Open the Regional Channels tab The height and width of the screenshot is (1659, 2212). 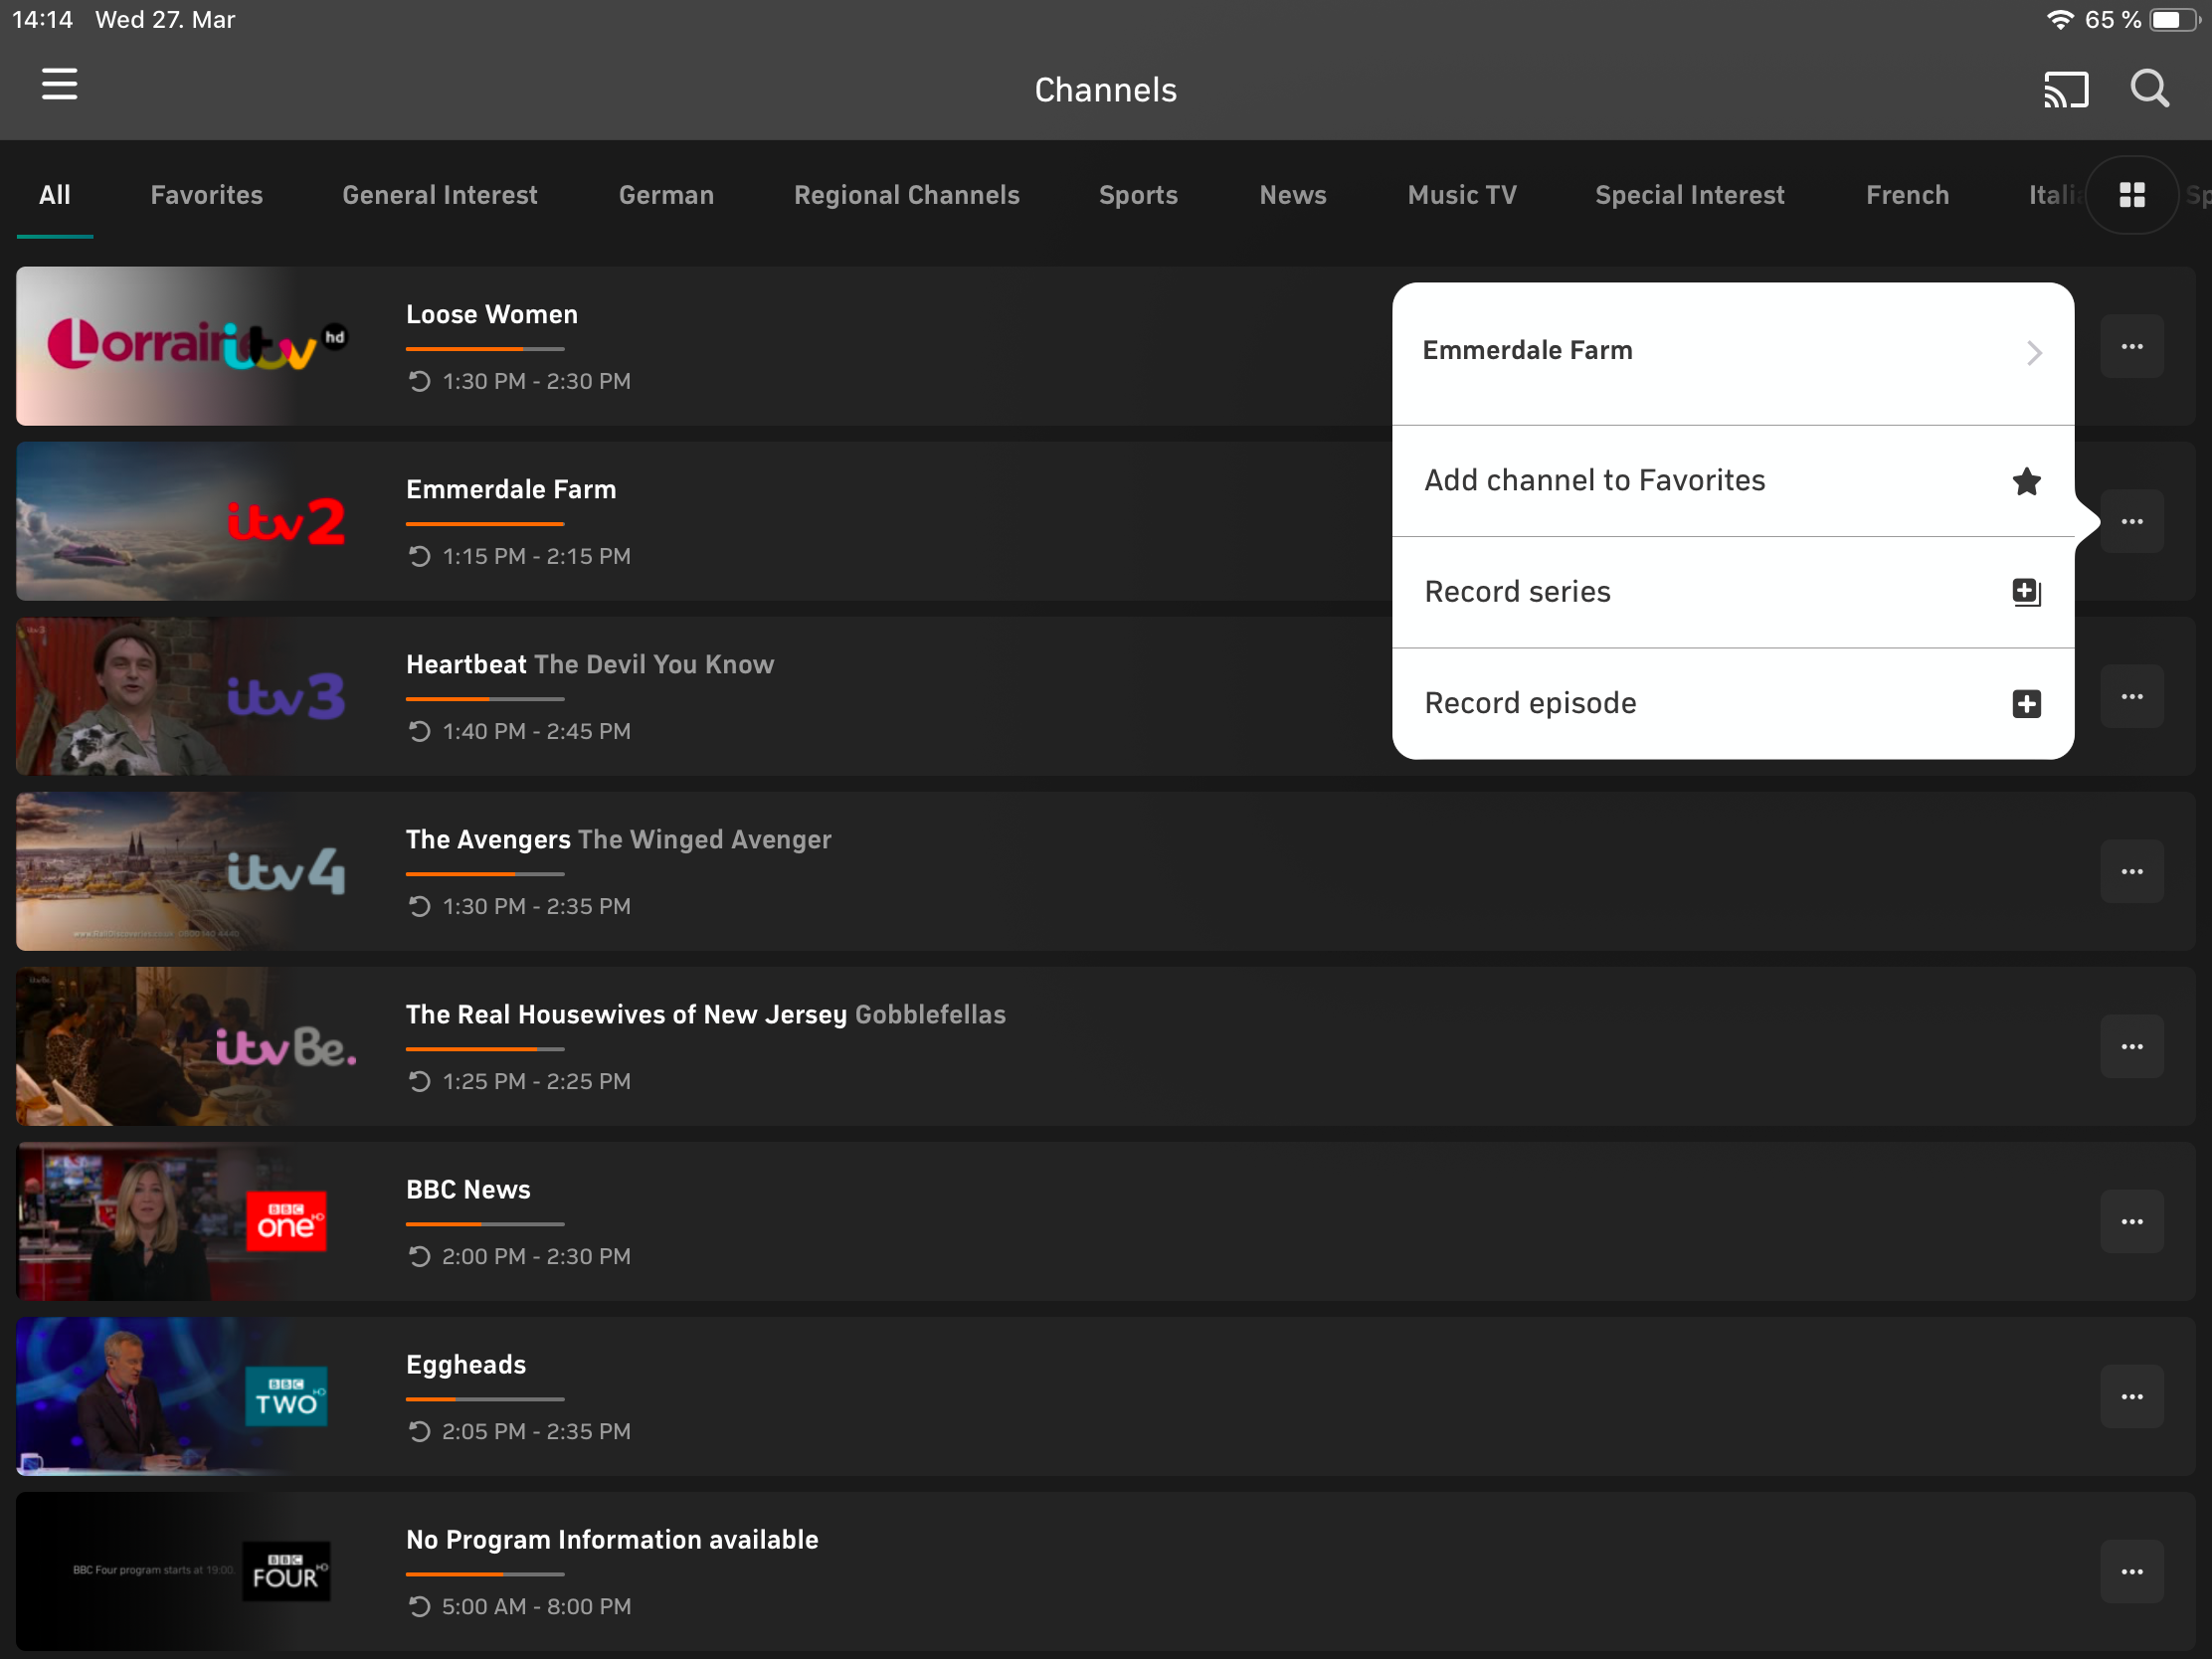click(907, 195)
